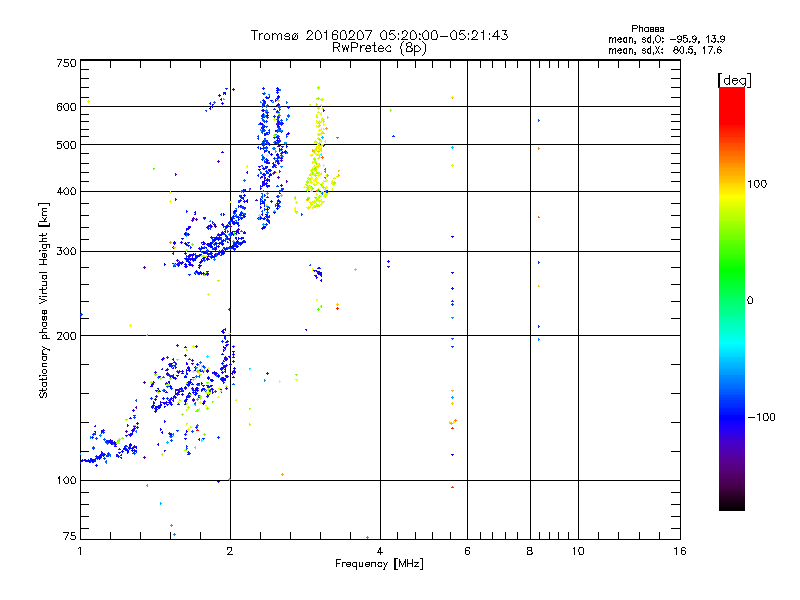Viewport: 800px width, 600px height.
Task: Click the y-axis tick label '300'
Action: (x=66, y=251)
